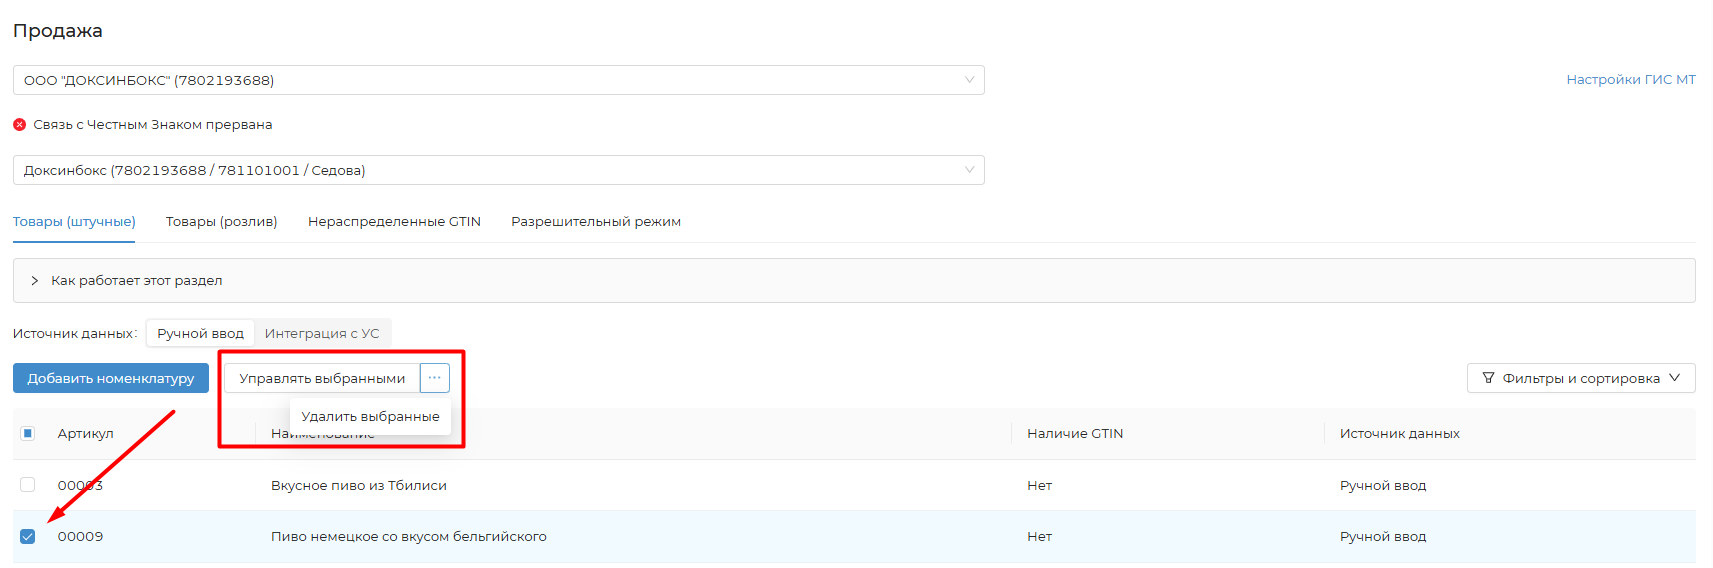Switch to "Товары (розлив)" tab

[x=221, y=222]
